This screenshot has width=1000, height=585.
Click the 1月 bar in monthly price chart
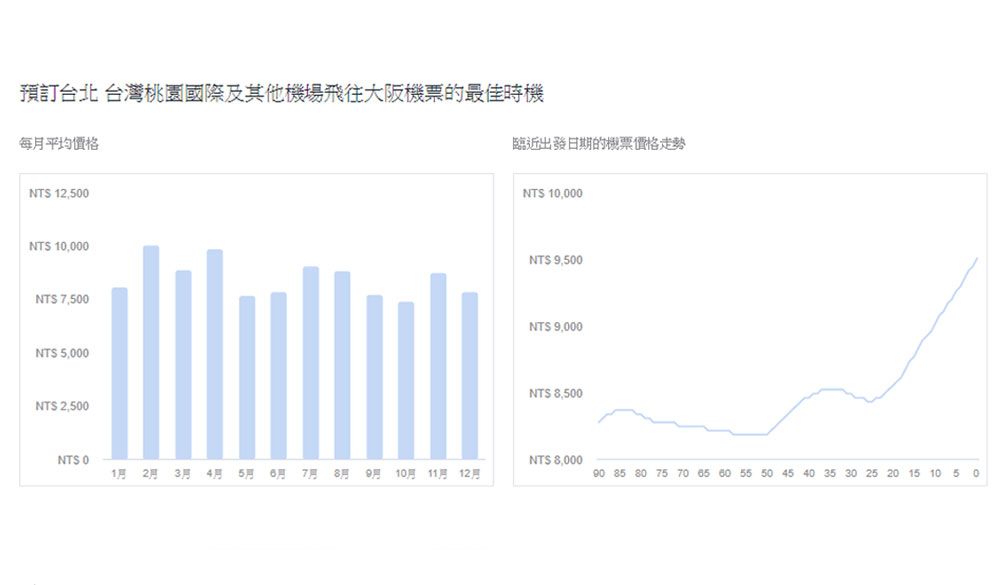[x=119, y=373]
